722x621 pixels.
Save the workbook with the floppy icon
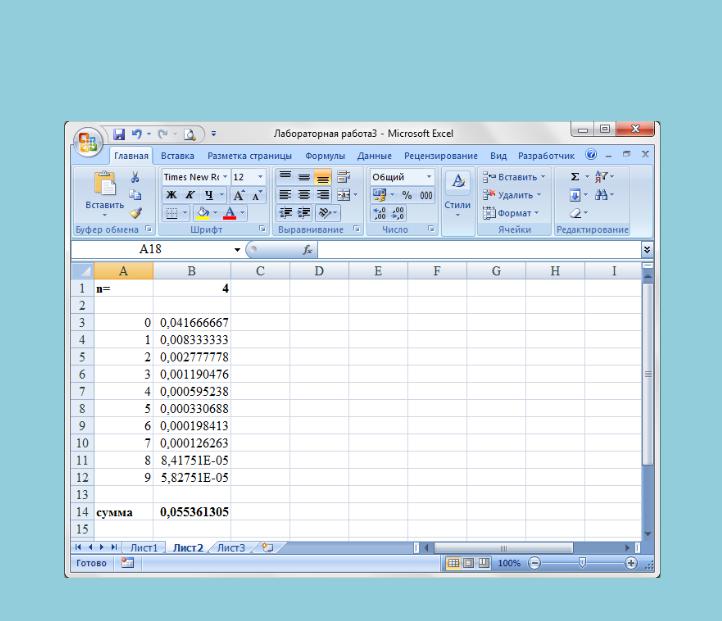pyautogui.click(x=119, y=134)
